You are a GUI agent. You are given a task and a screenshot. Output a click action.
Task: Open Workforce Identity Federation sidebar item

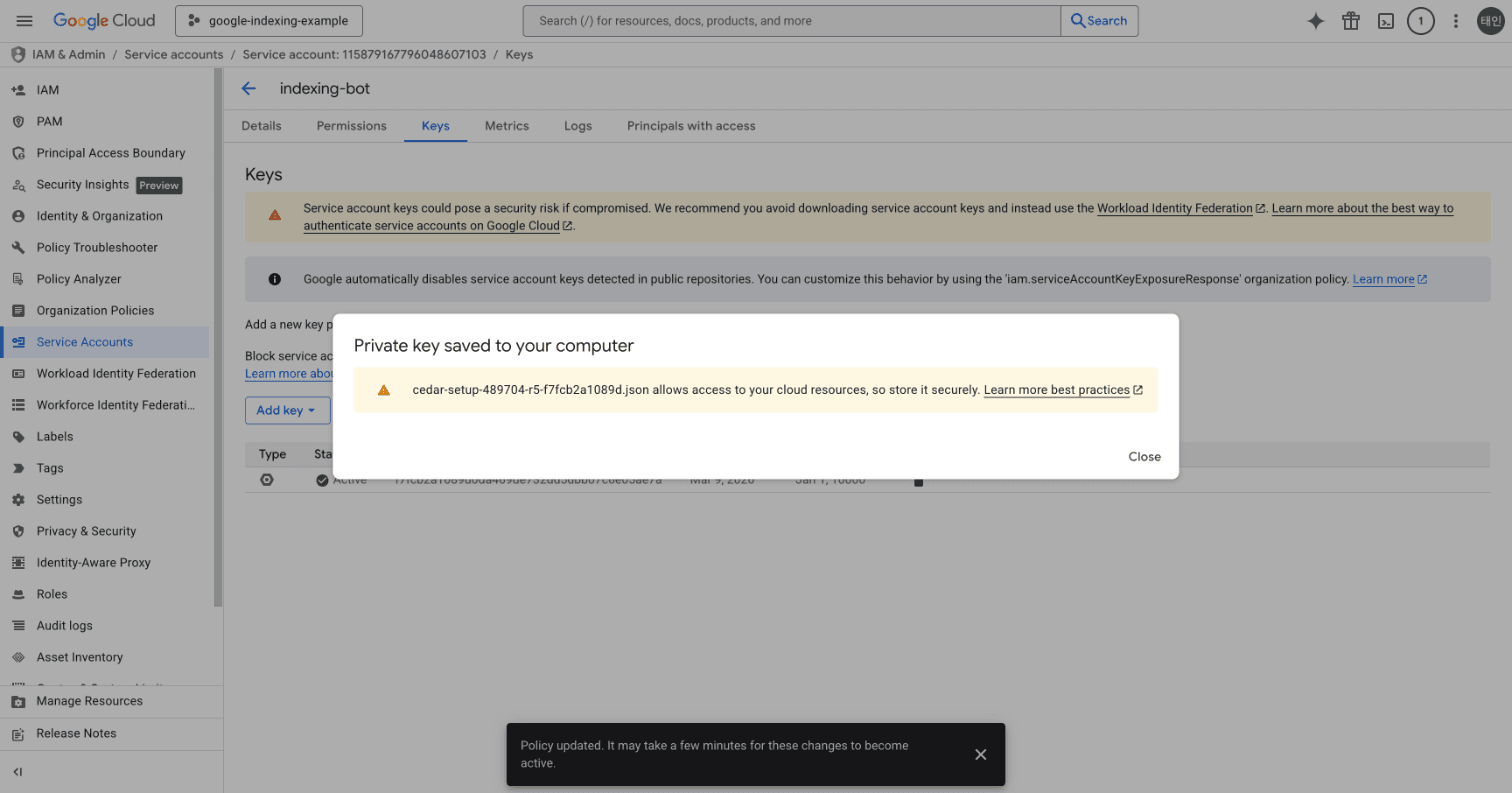[105, 405]
